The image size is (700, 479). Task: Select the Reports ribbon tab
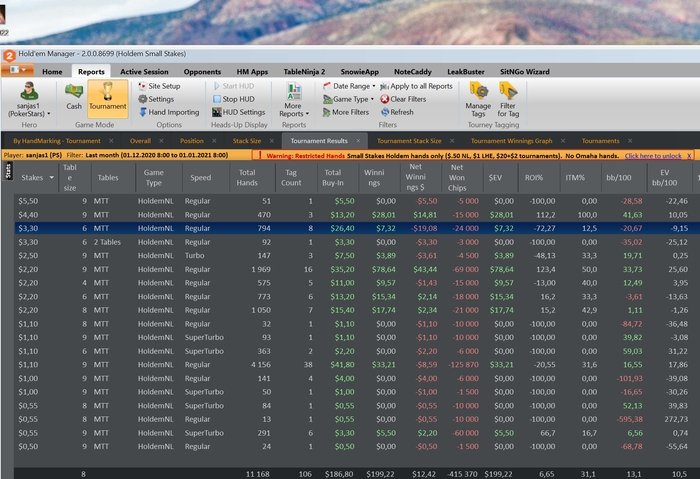(x=91, y=71)
